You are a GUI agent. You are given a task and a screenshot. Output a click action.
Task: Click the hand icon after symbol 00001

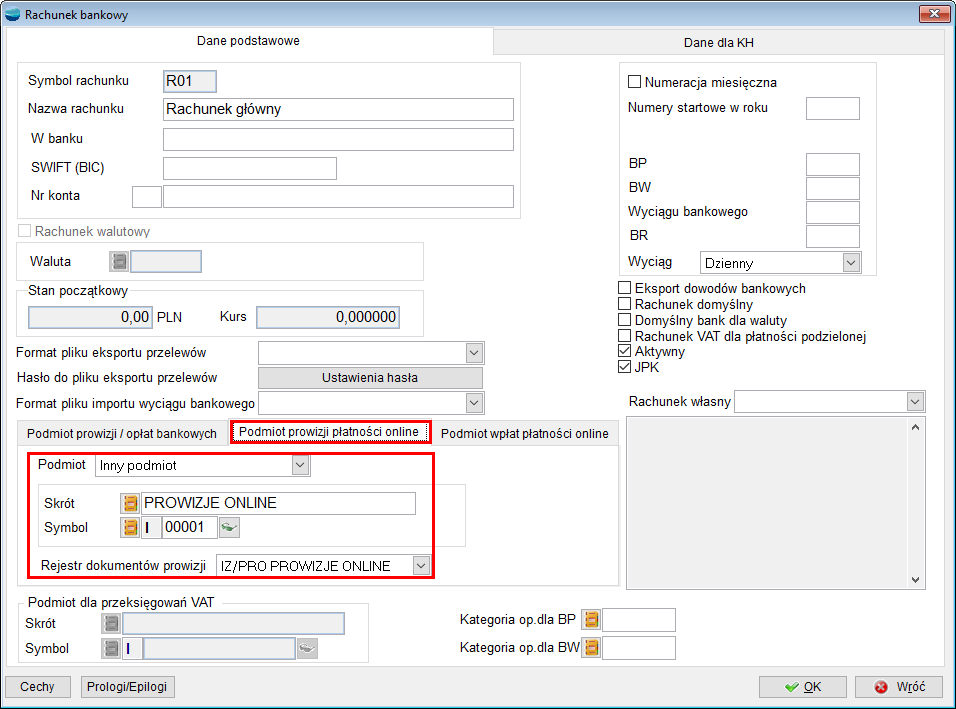(x=230, y=527)
